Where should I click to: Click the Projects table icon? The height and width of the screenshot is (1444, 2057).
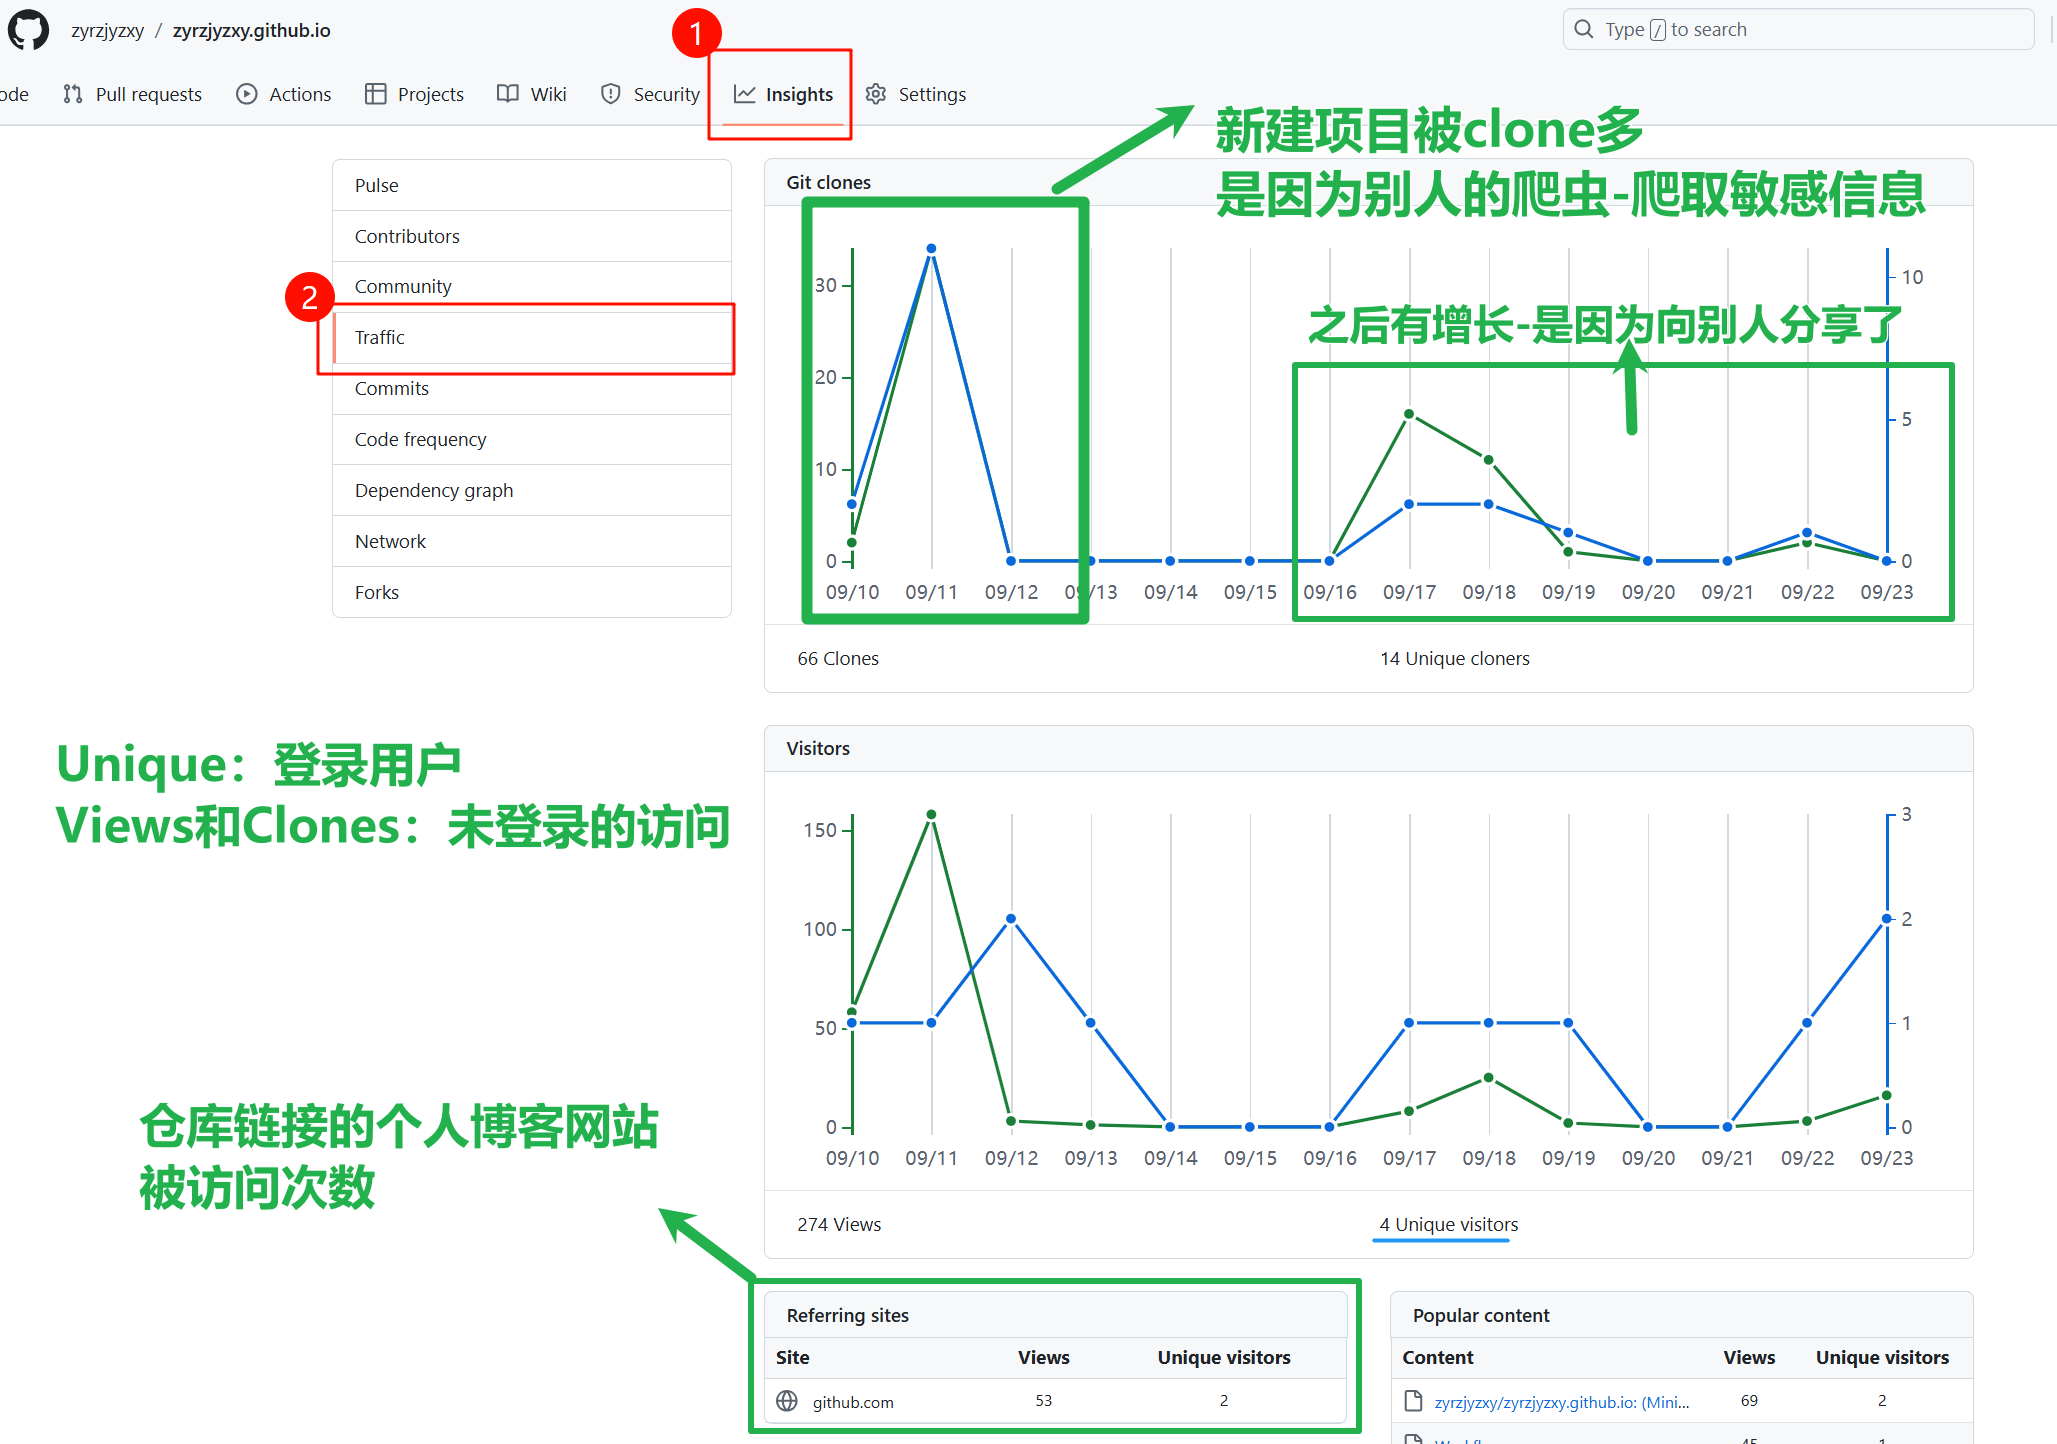tap(375, 94)
